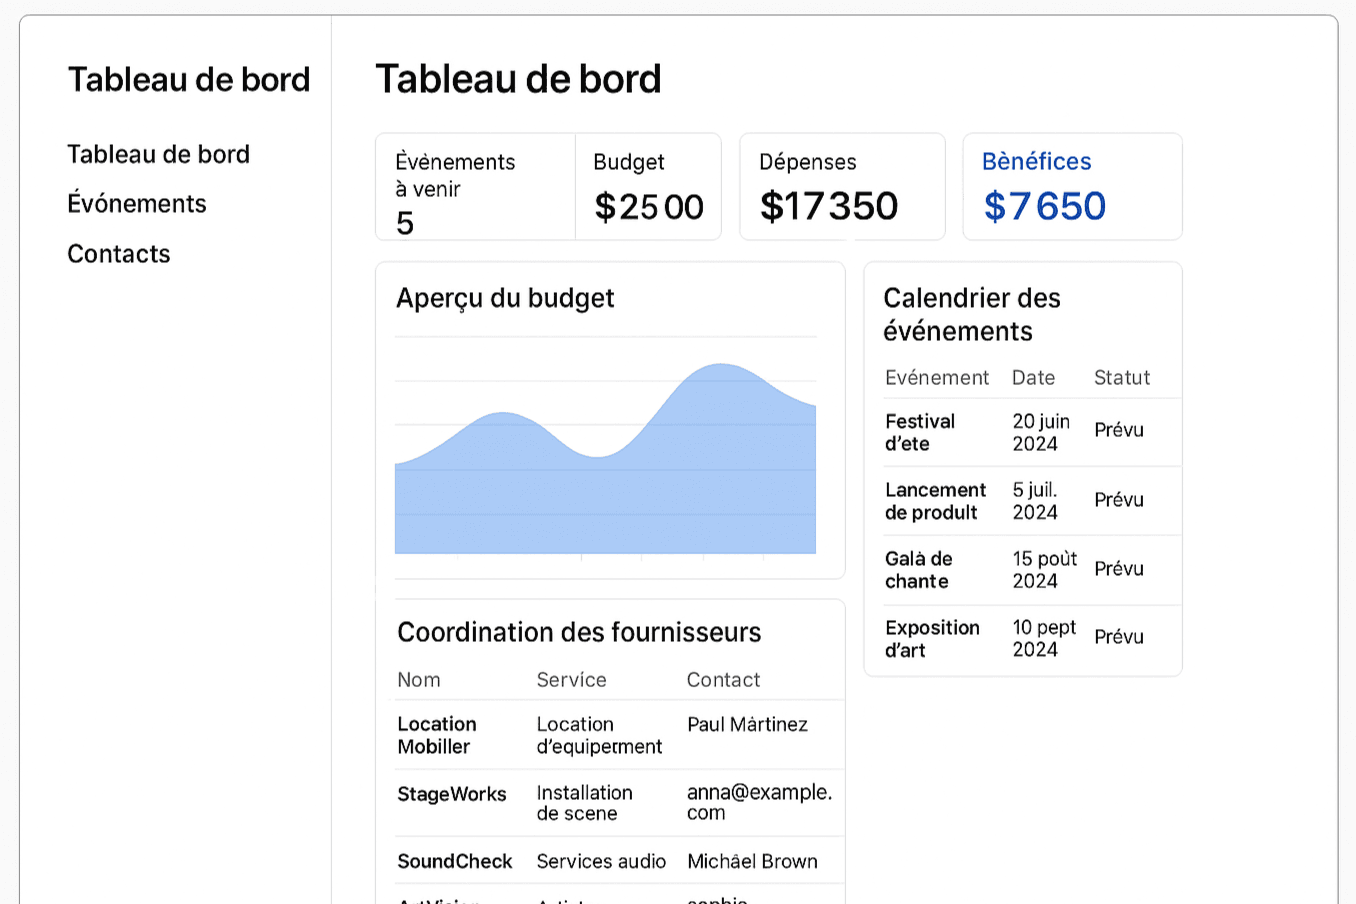1356x904 pixels.
Task: Click the date 20 juin 2024
Action: coord(1041,432)
